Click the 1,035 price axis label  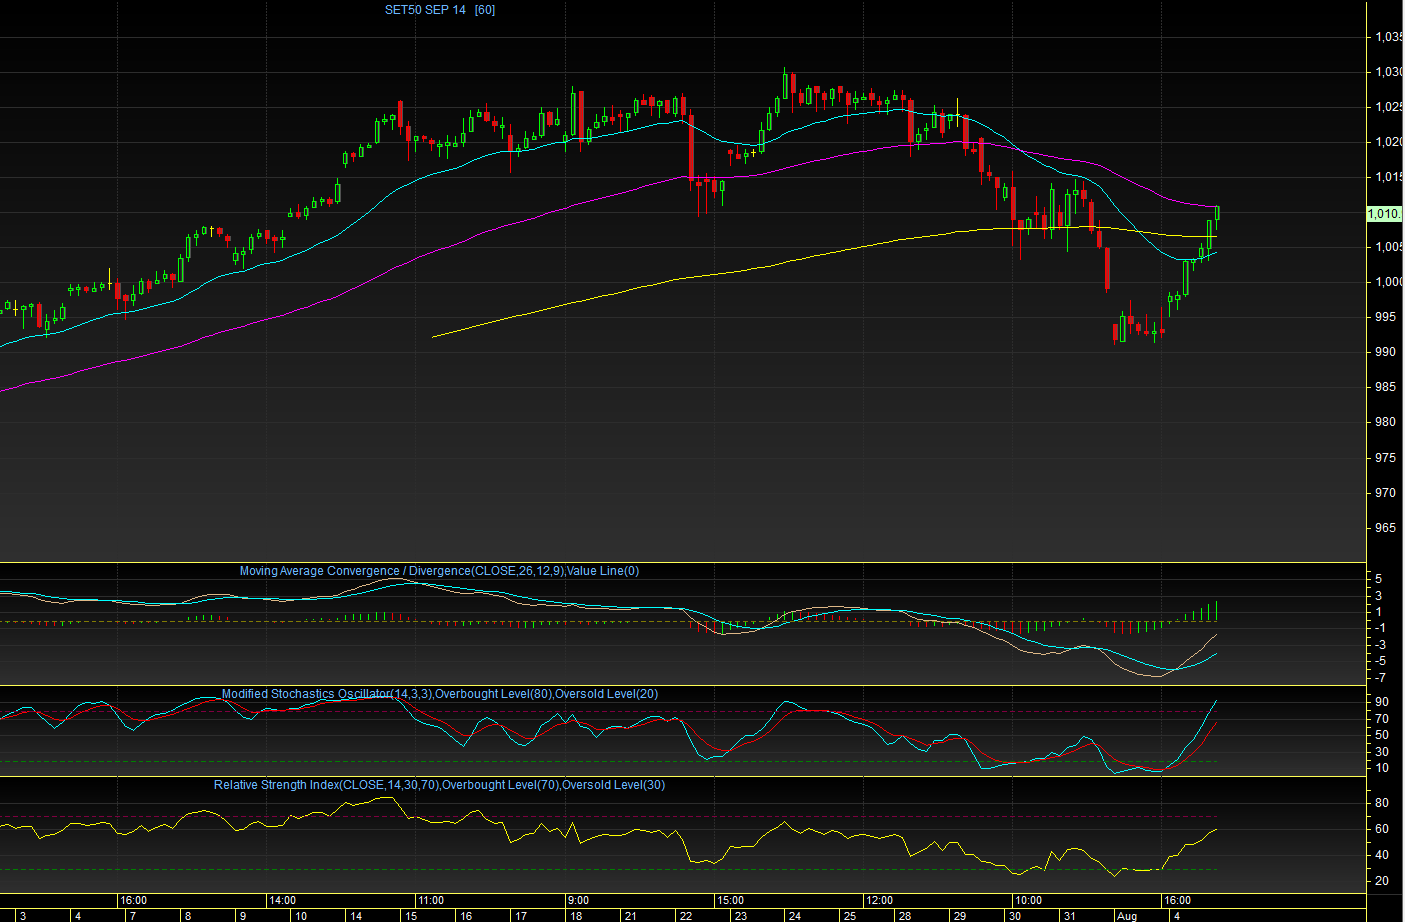[x=1389, y=37]
